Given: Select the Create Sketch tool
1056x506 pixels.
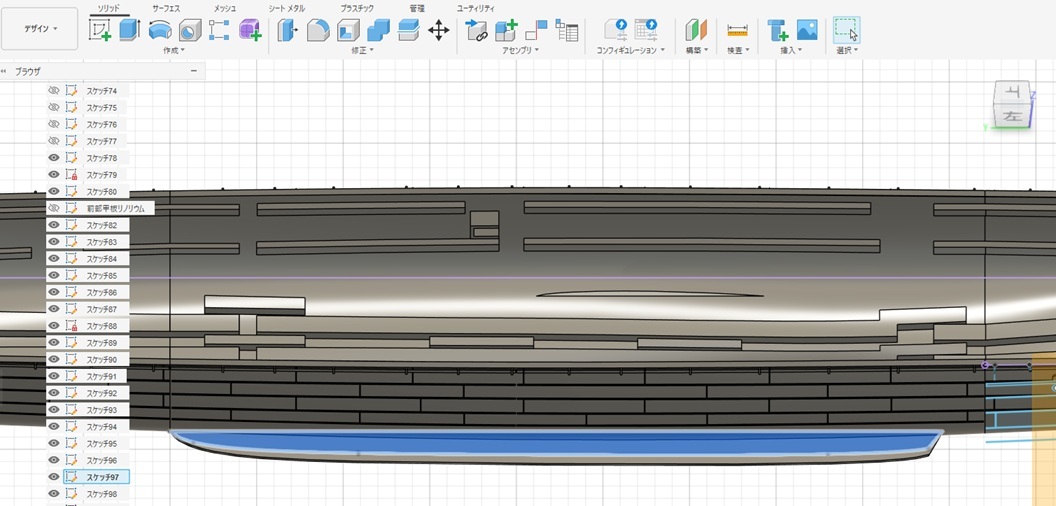Looking at the screenshot, I should click(x=100, y=31).
